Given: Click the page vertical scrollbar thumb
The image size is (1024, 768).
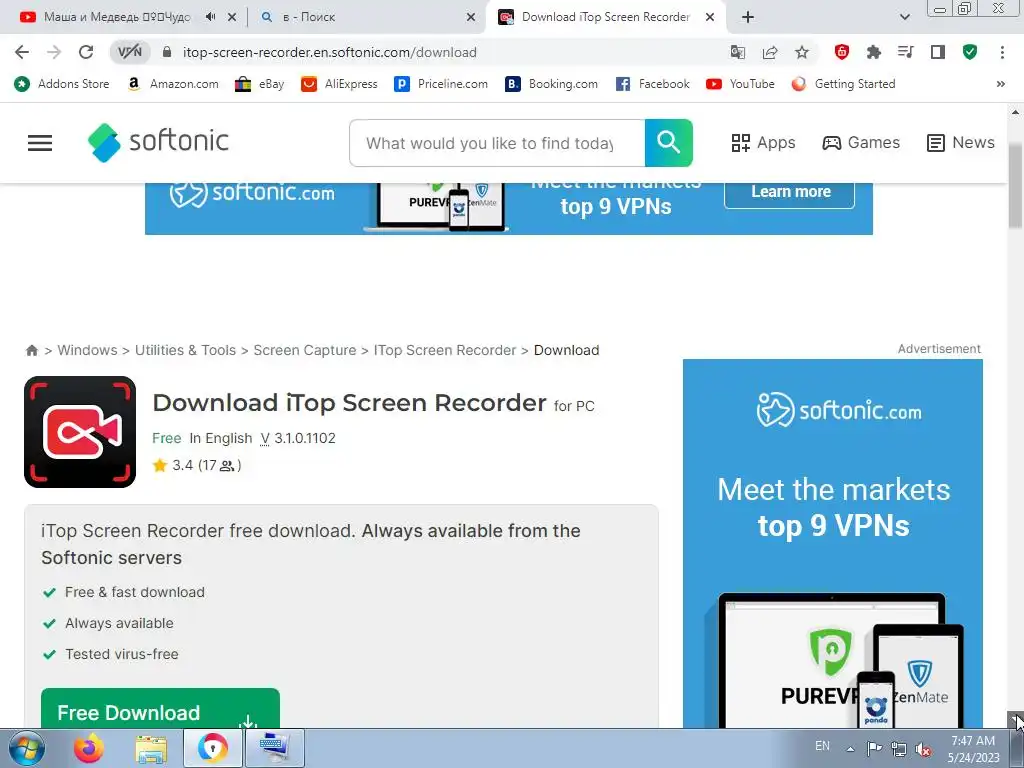Looking at the screenshot, I should pos(1015,186).
